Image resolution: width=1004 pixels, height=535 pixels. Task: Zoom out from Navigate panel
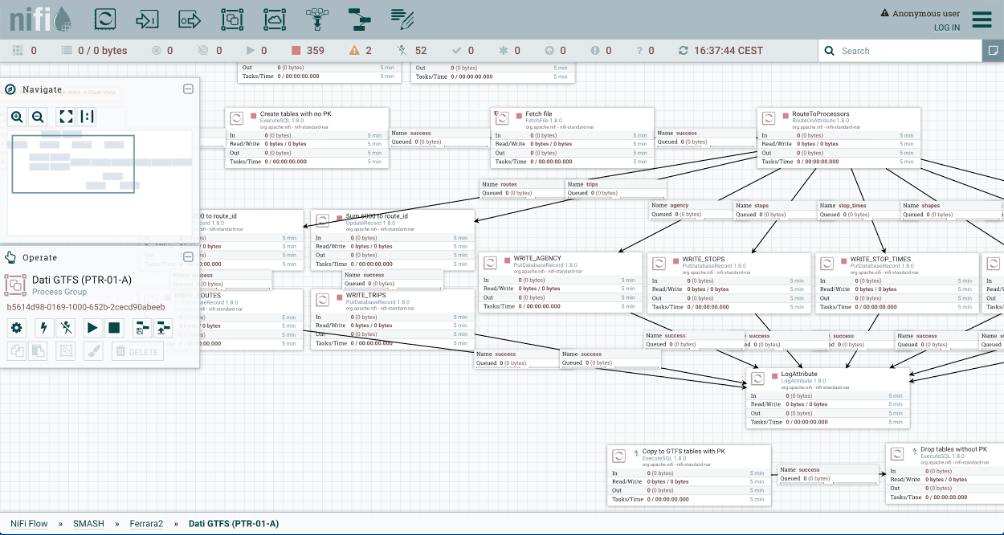click(x=38, y=116)
